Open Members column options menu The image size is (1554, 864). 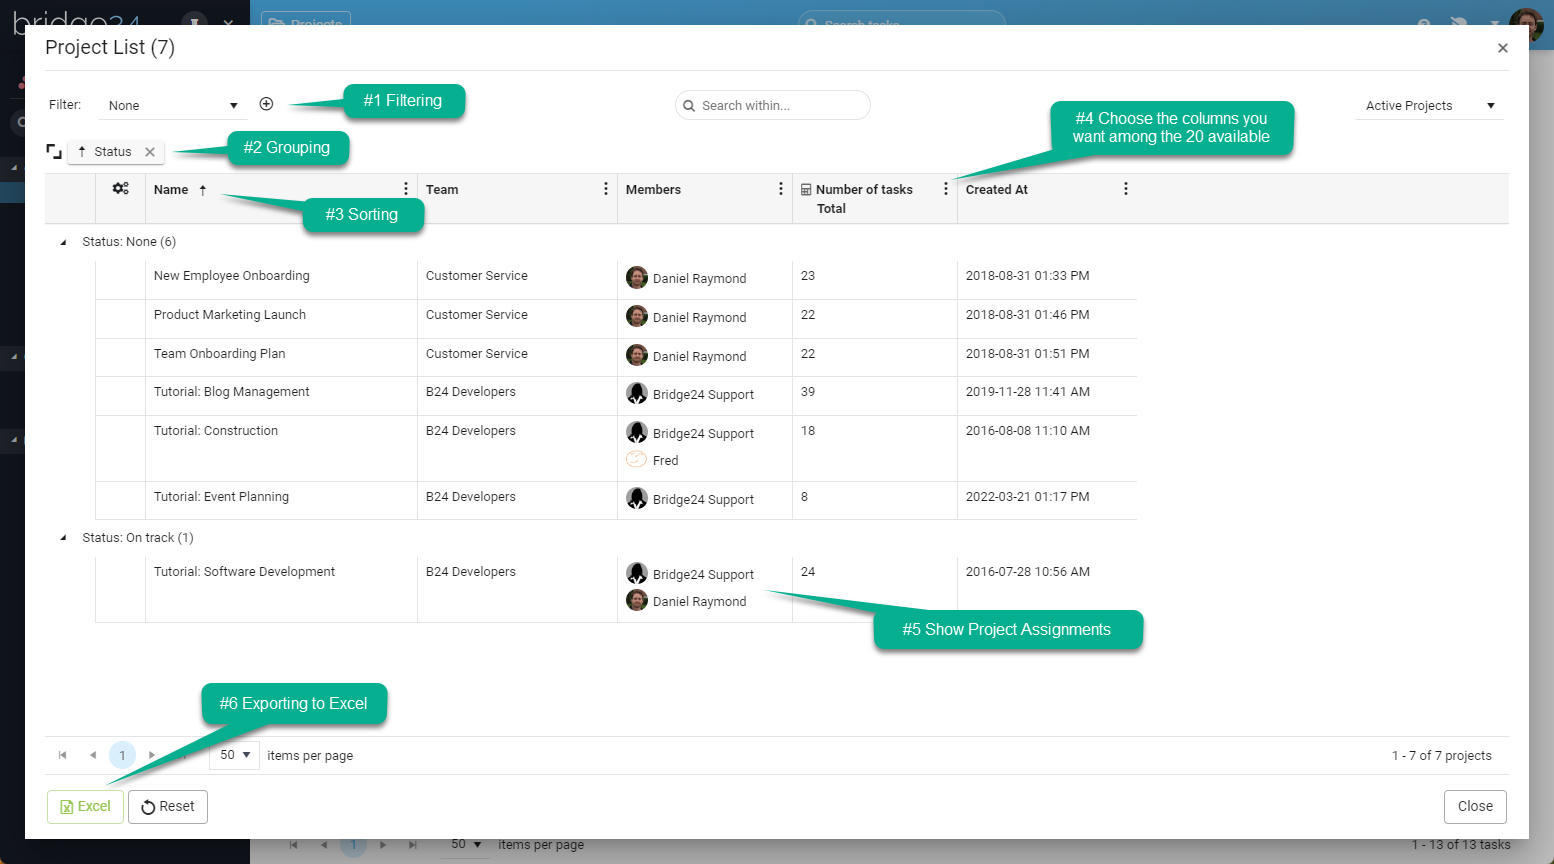(780, 189)
